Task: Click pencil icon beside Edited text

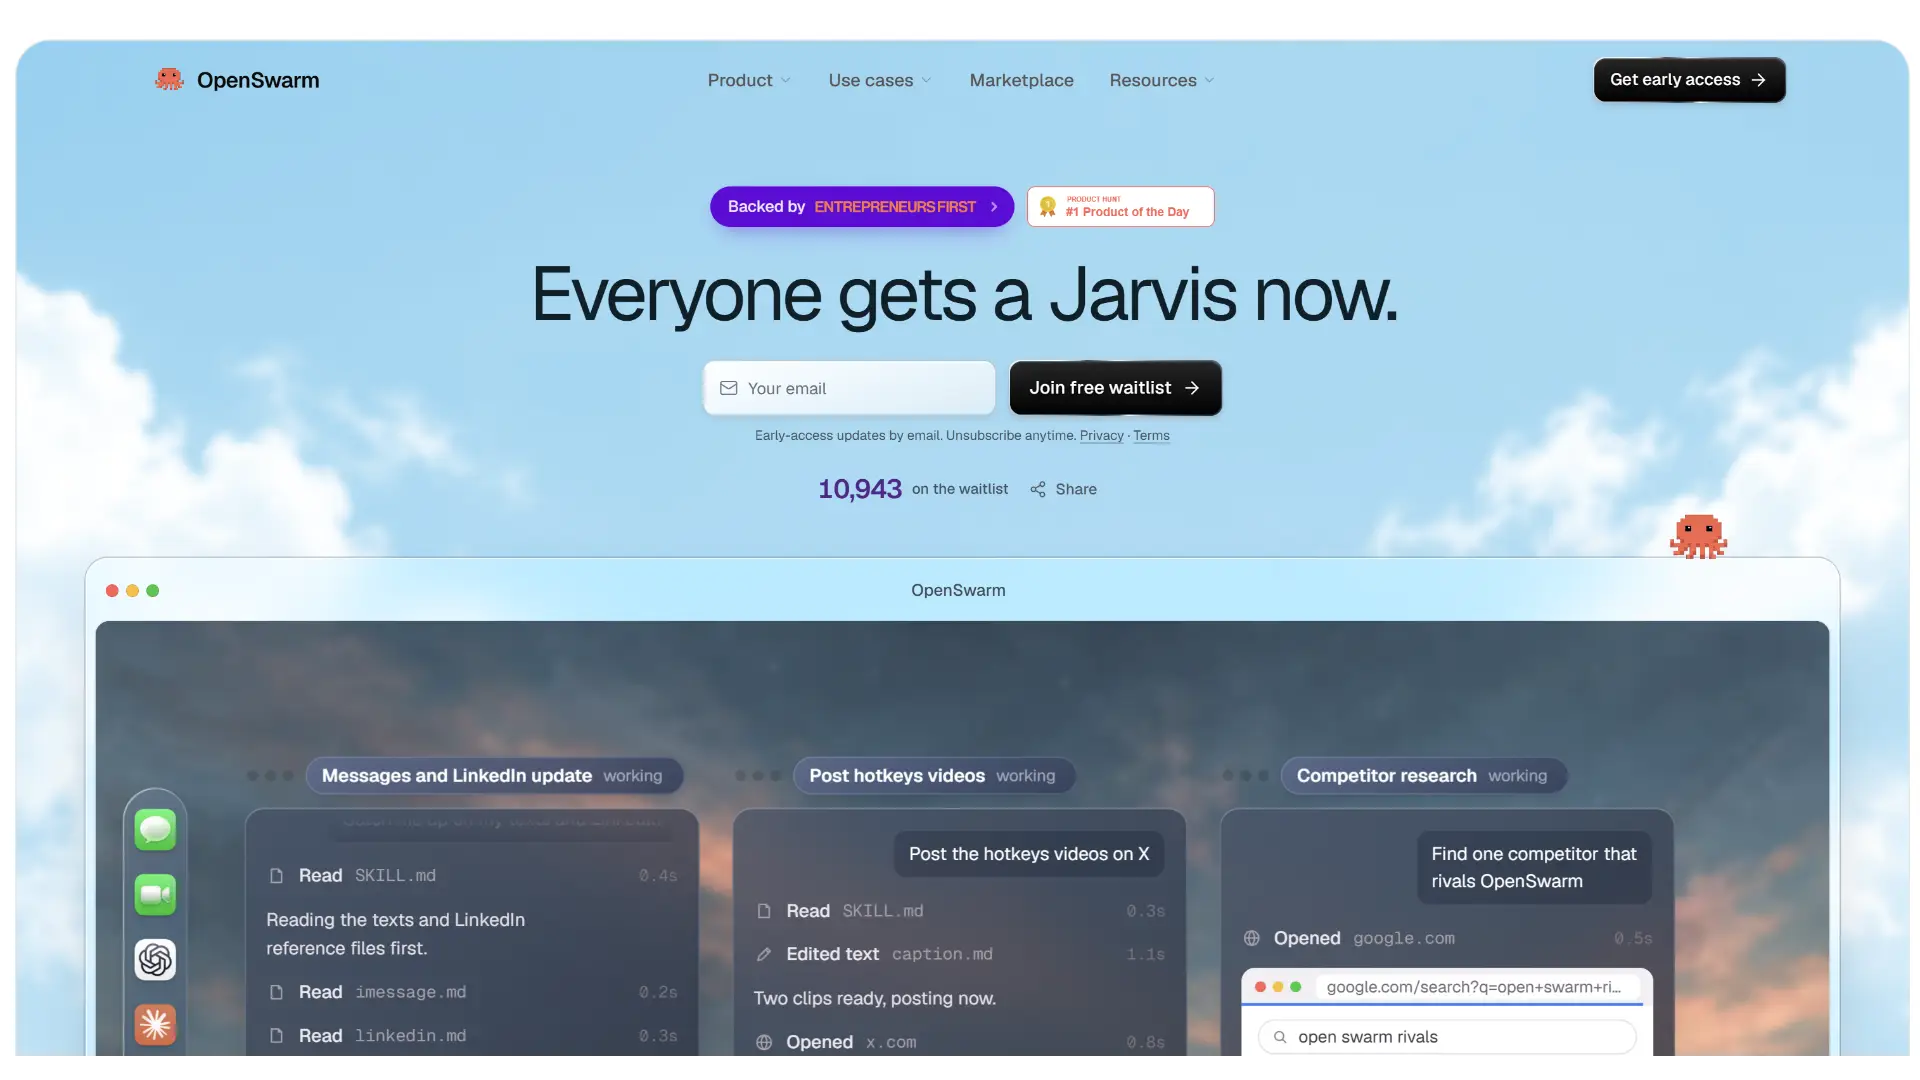Action: tap(764, 954)
